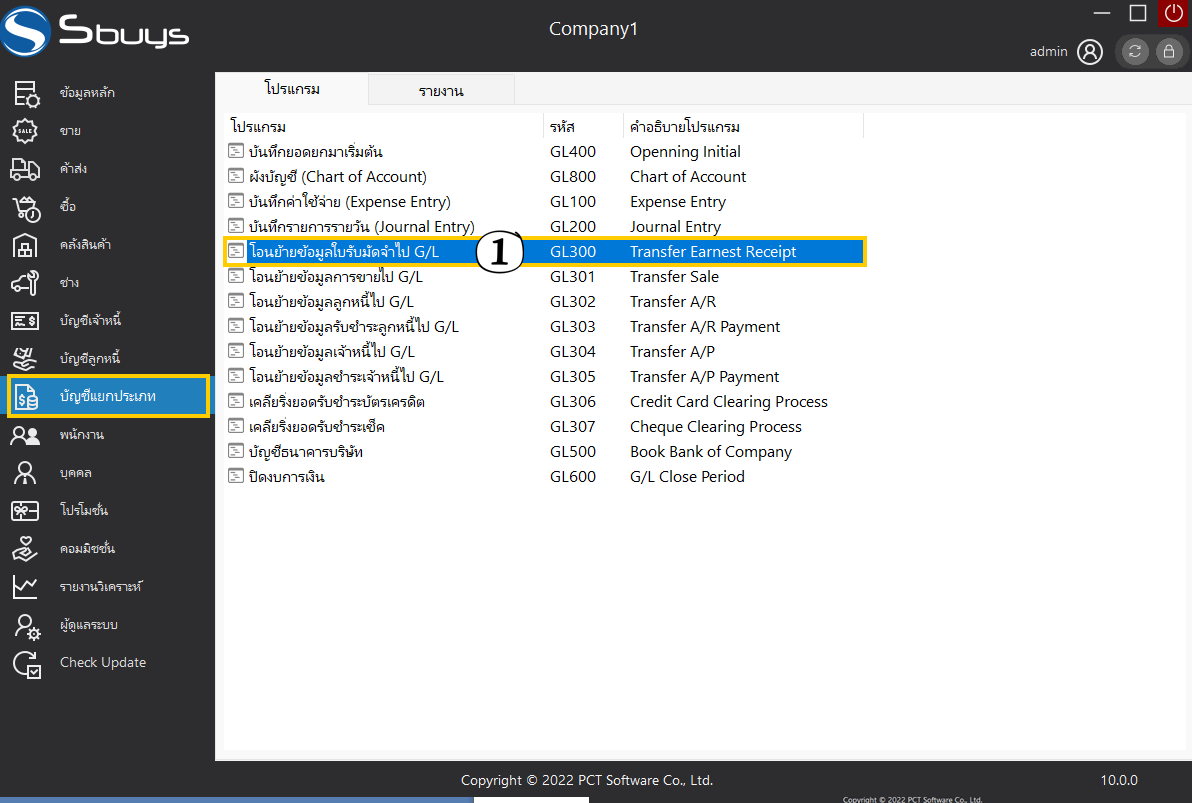Open the ข้อมูลหลัก sidebar menu

point(87,93)
